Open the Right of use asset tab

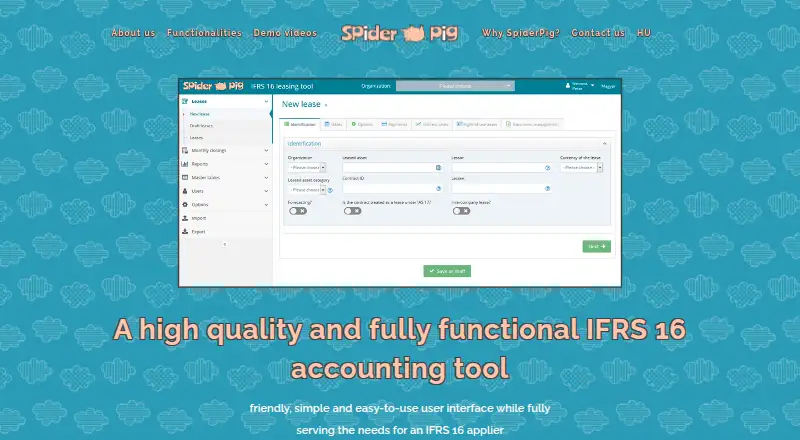click(477, 125)
